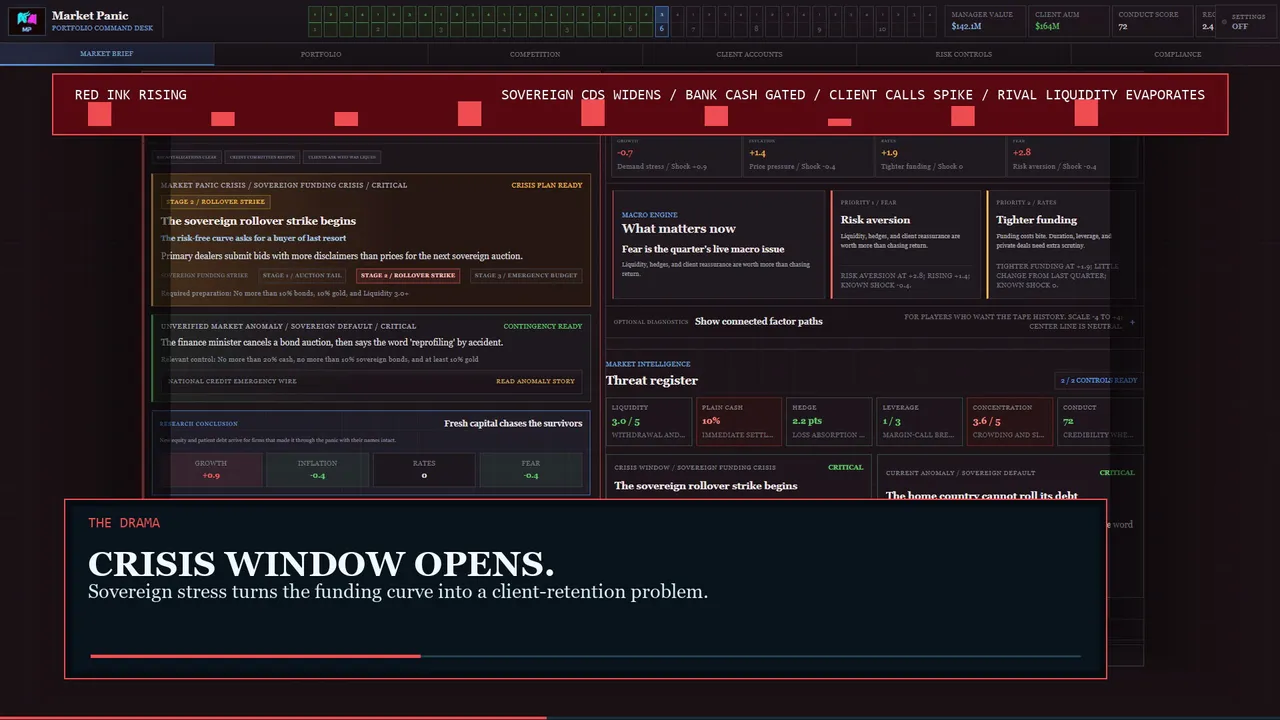This screenshot has width=1280, height=720.
Task: Click the Stage 1 / Auction Tail chip
Action: click(x=303, y=275)
